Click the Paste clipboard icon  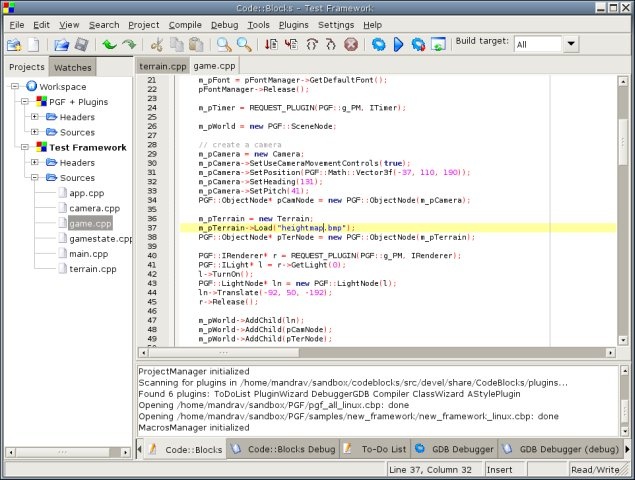(196, 45)
